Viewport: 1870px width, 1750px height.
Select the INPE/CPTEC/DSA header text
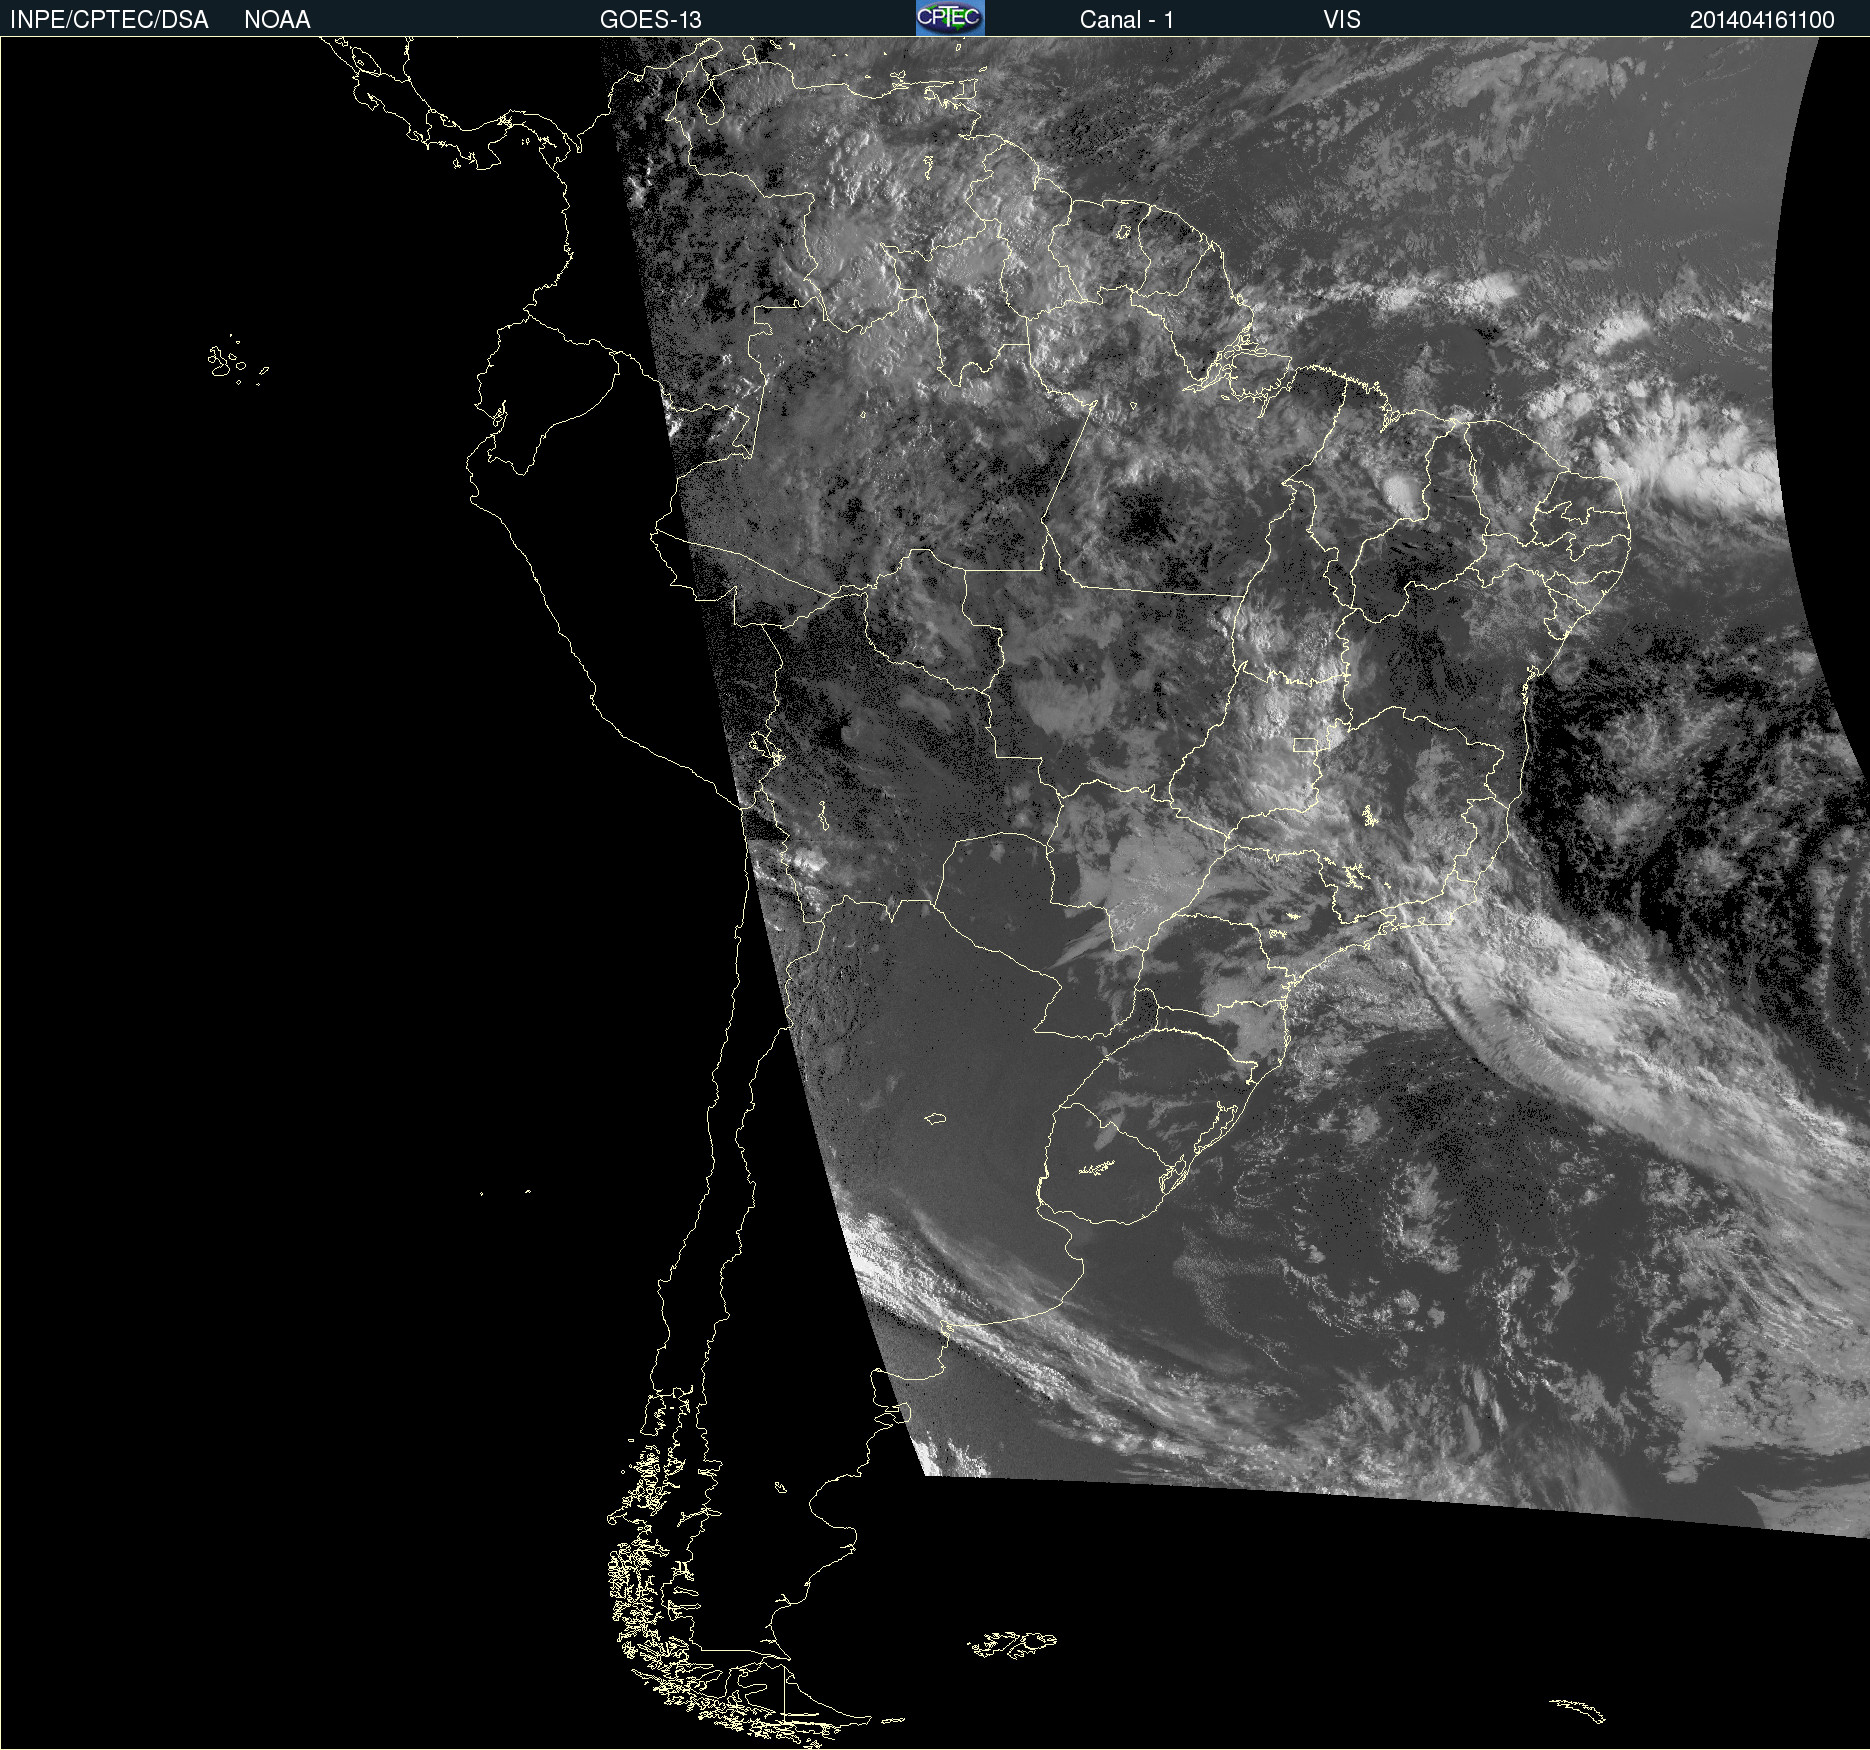point(109,20)
